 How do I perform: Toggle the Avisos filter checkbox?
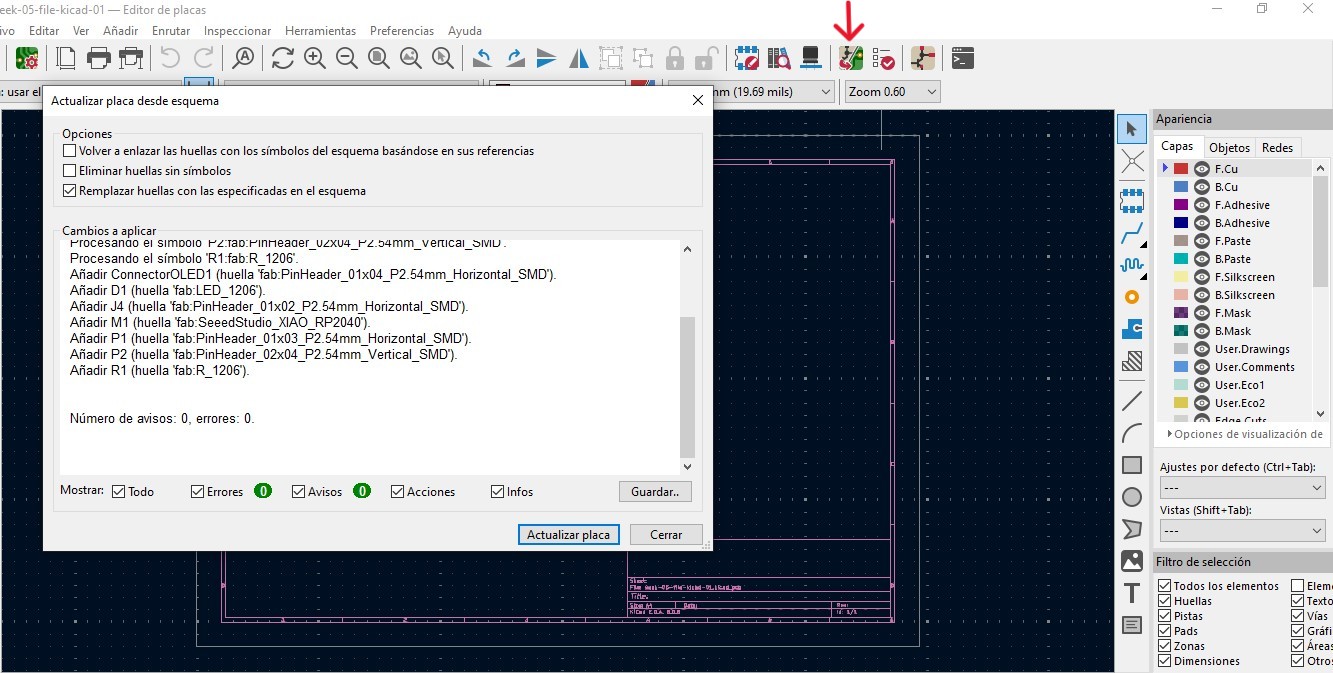pyautogui.click(x=298, y=491)
